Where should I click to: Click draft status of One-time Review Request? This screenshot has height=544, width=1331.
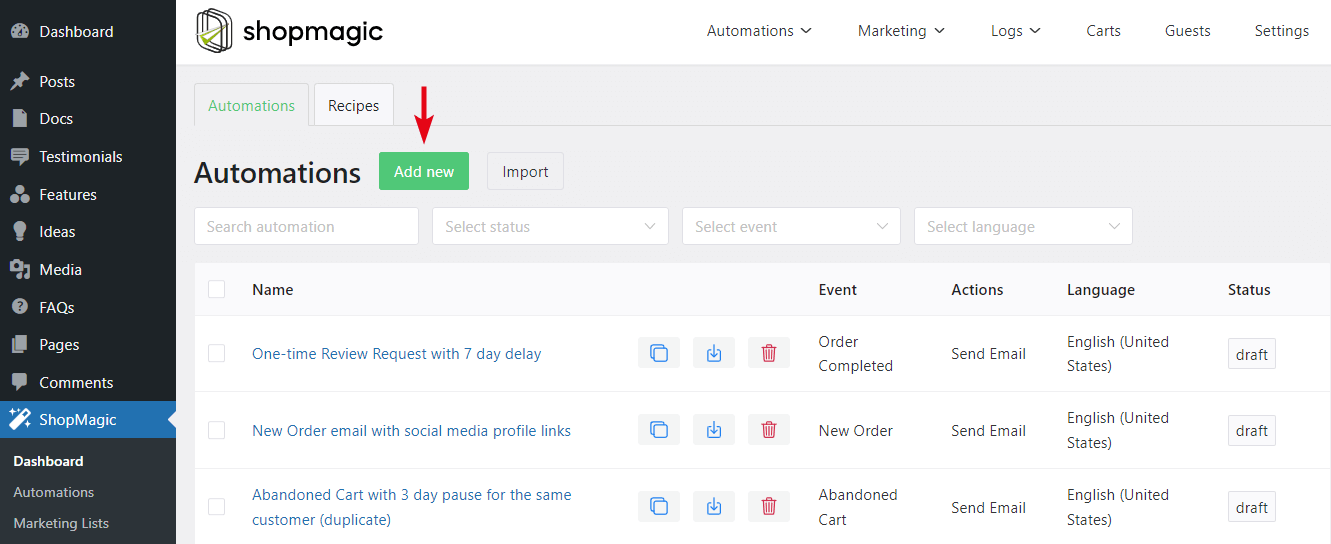pos(1252,354)
